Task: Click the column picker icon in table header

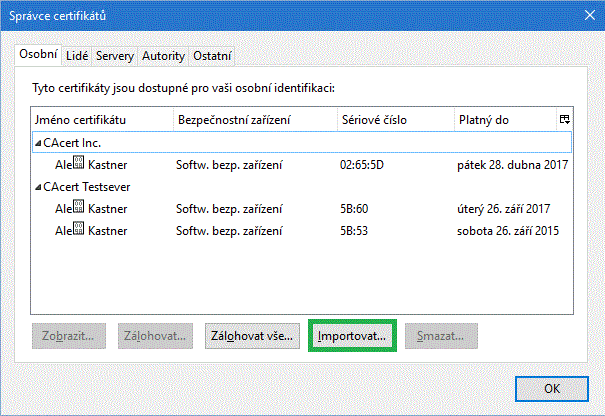Action: 565,120
